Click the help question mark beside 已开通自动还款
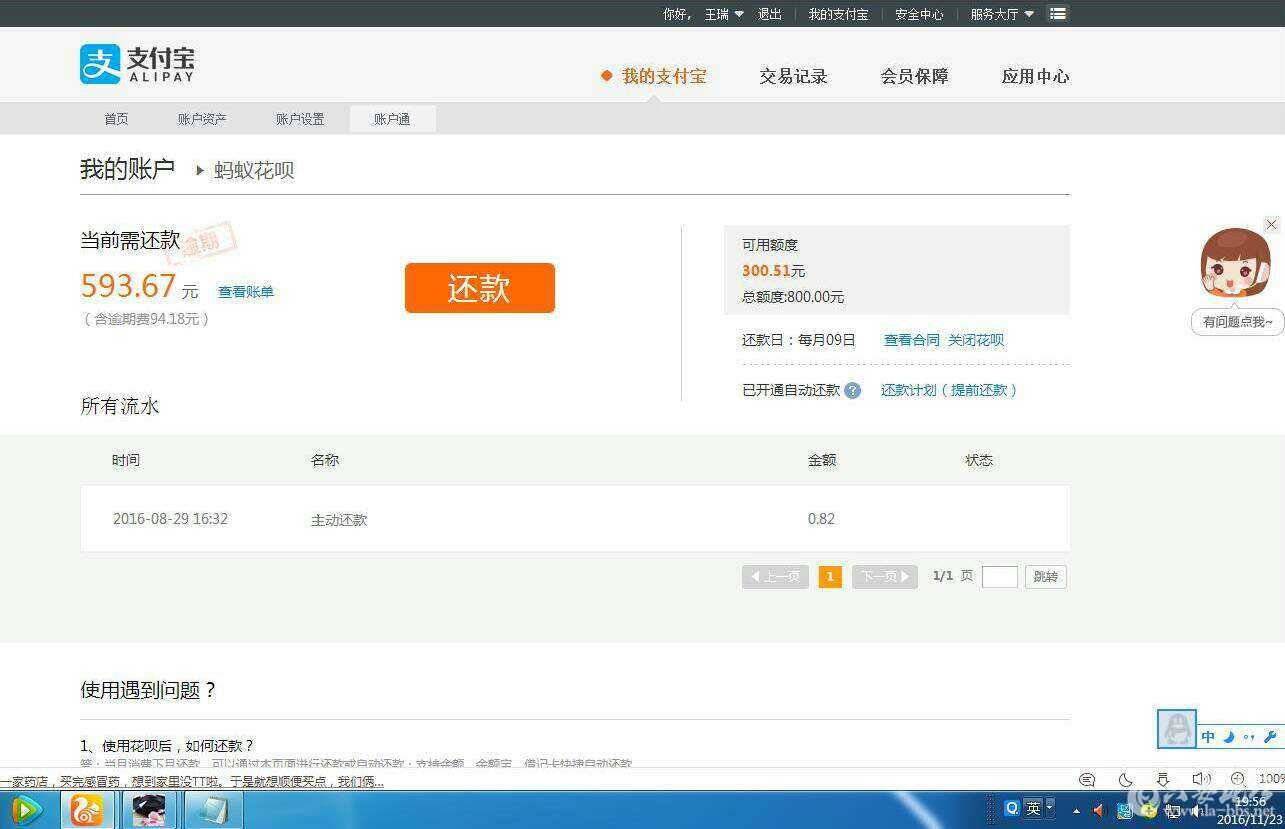 pos(852,391)
